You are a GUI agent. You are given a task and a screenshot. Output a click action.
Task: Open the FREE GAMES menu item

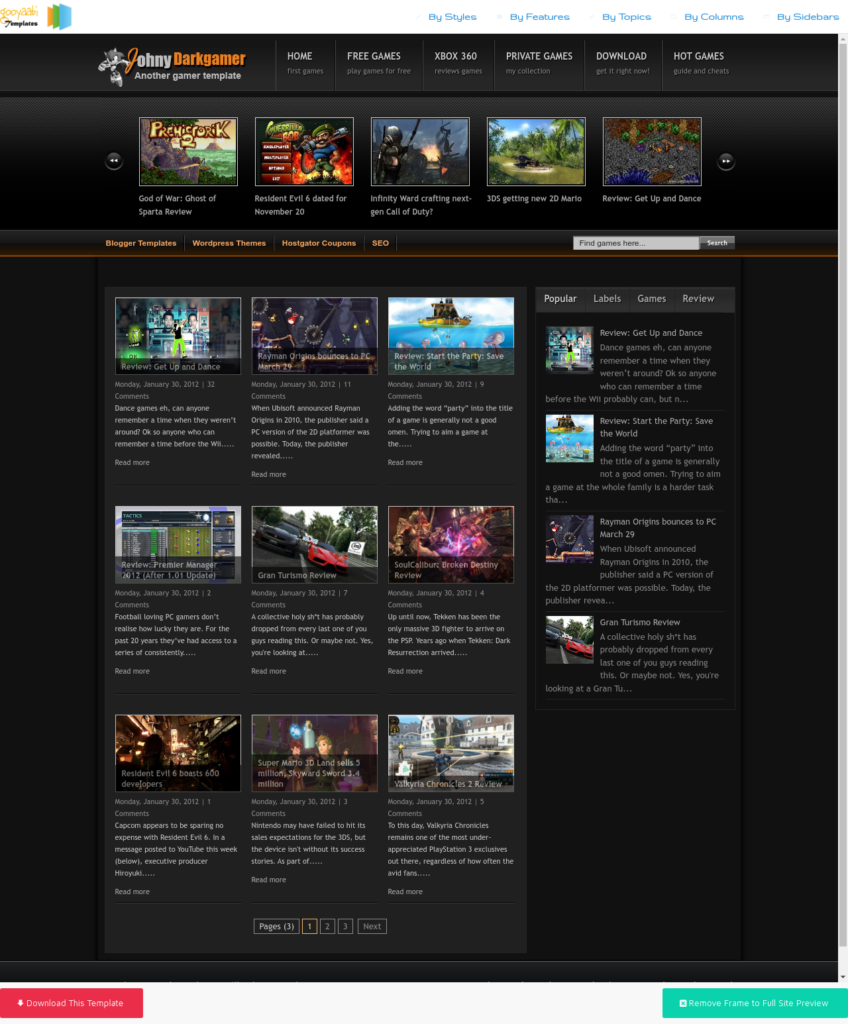click(x=379, y=63)
